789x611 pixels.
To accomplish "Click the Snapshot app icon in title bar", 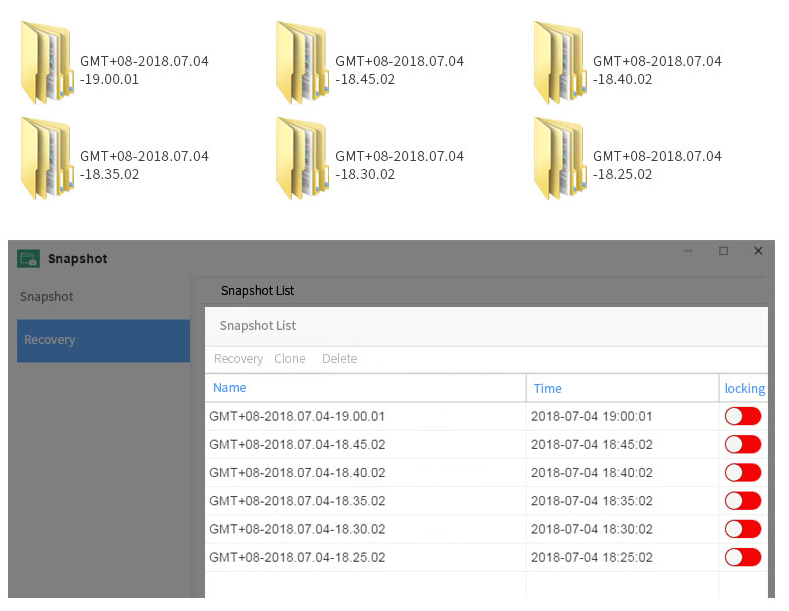I will [28, 259].
